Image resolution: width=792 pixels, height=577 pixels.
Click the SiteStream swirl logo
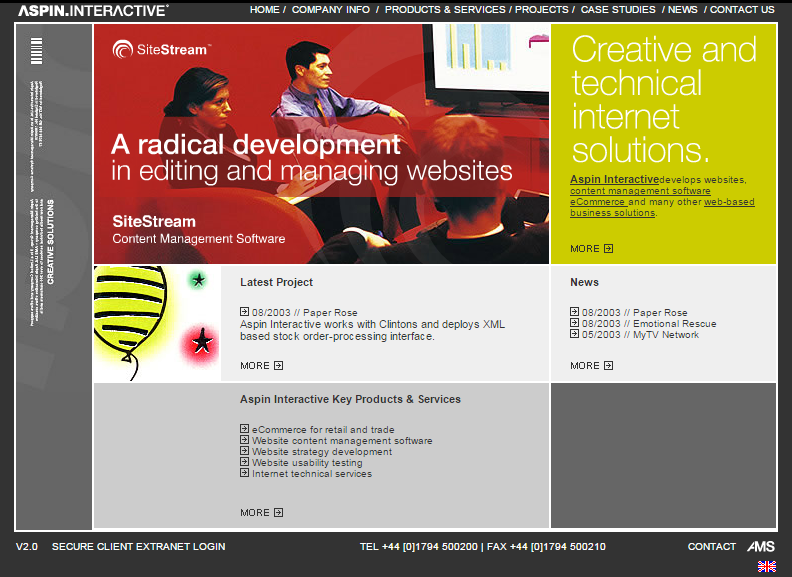point(122,49)
